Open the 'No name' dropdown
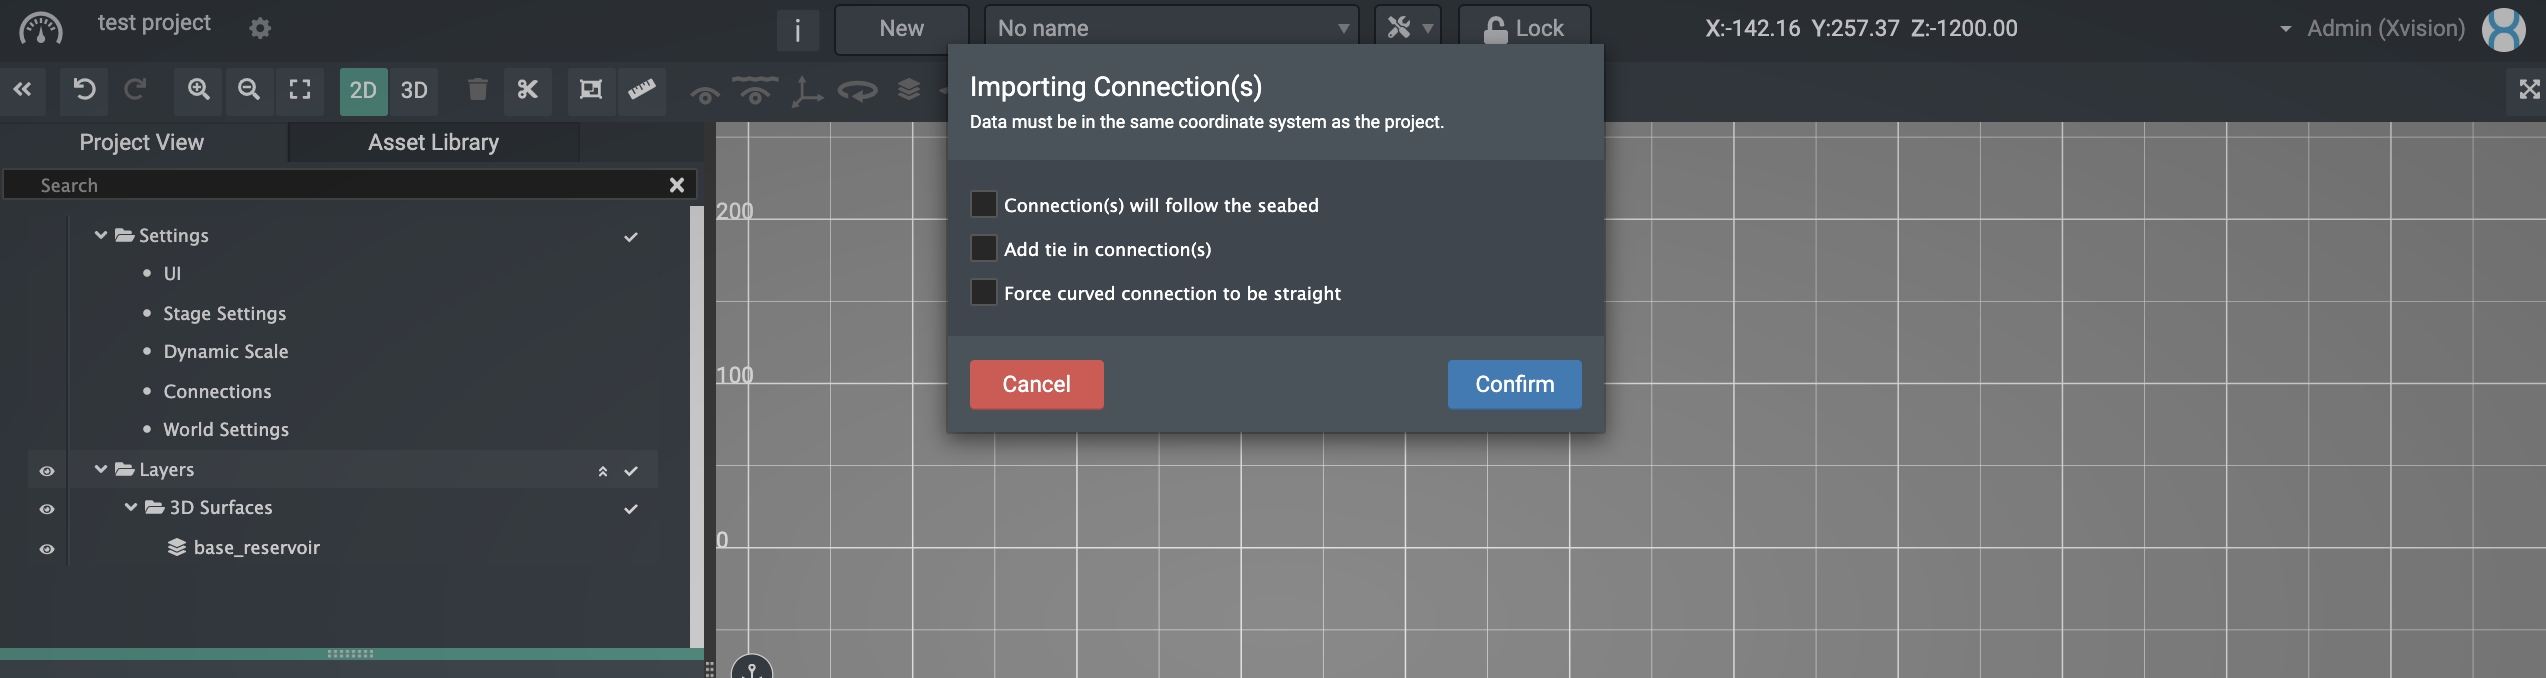2546x678 pixels. (1172, 29)
